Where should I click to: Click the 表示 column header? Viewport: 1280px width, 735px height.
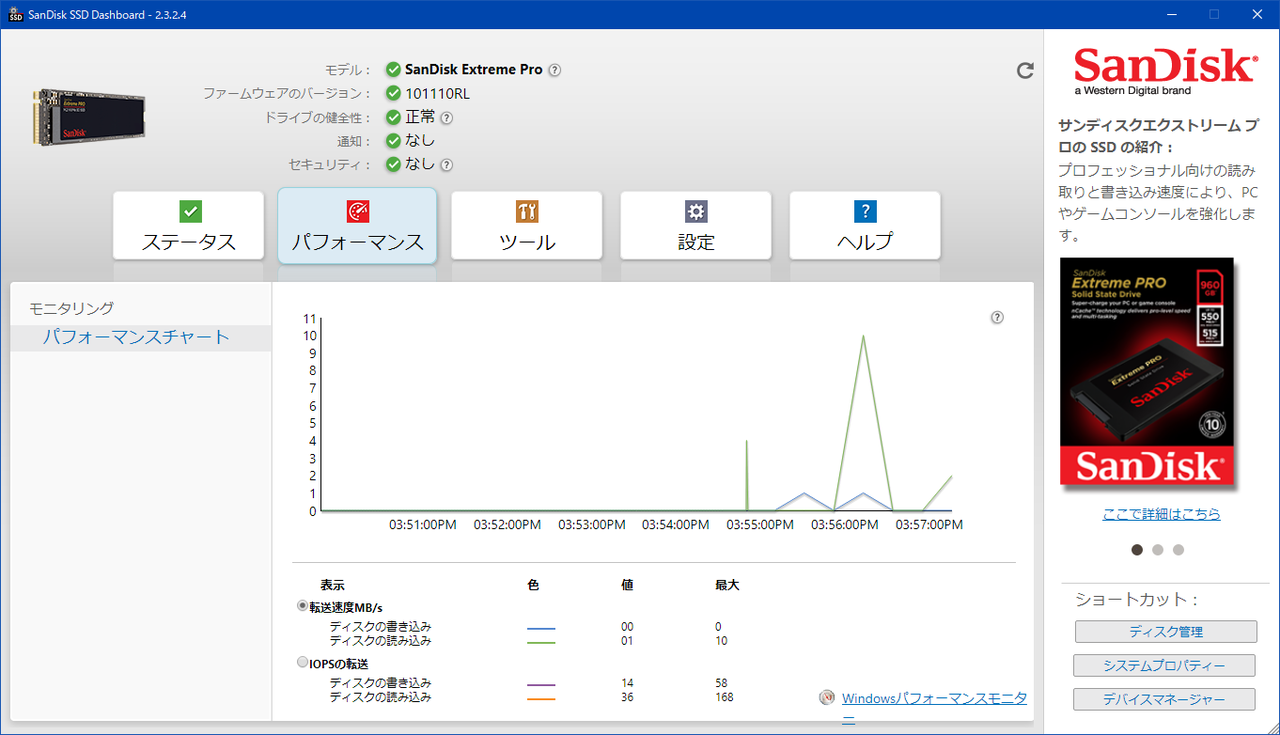332,585
